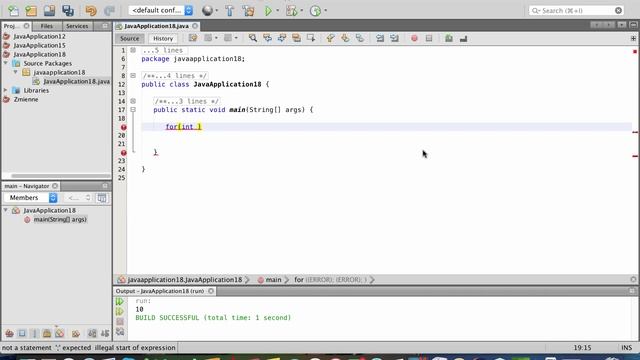Collapse the Source Packages node

[6, 63]
